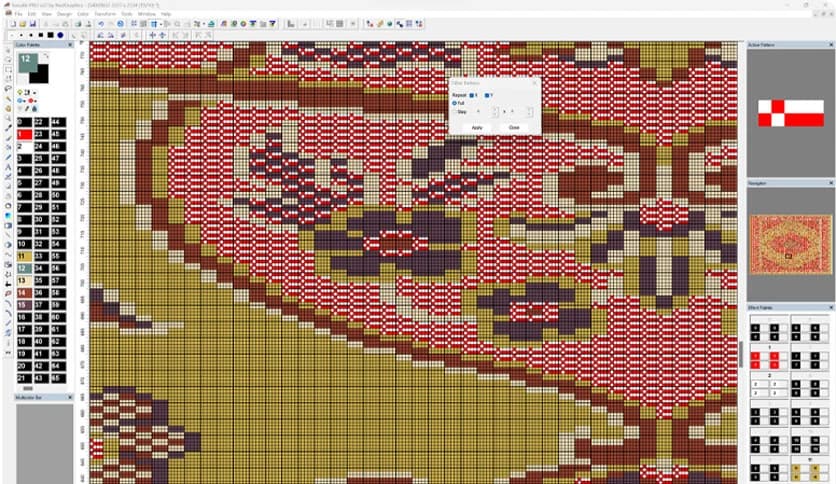Pick white color swatch 2 in palette
Screen dimensions: 836x484
(x=25, y=147)
